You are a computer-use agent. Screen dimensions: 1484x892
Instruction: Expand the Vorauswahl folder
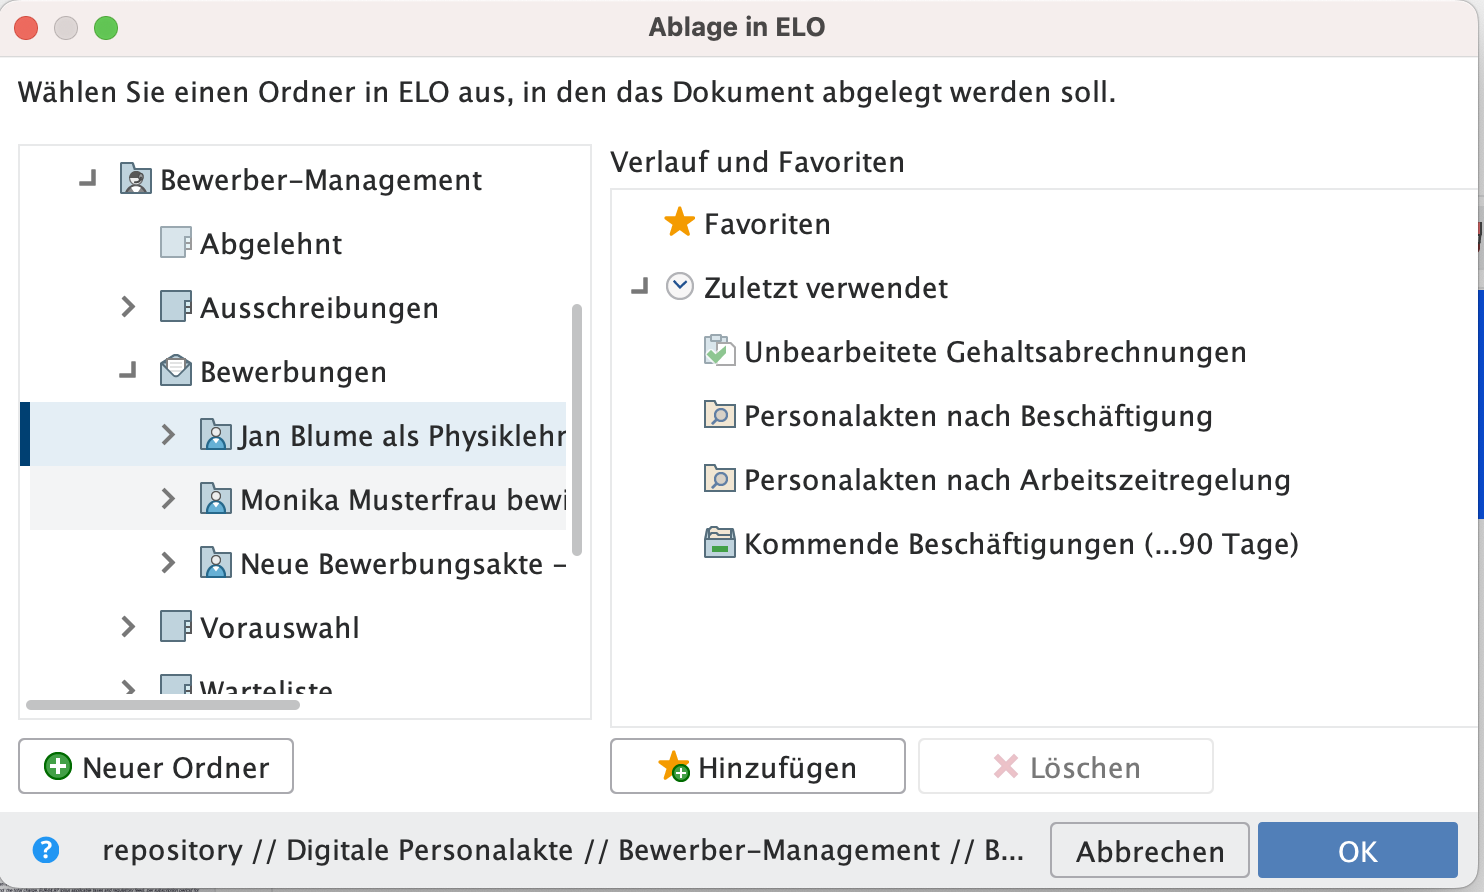click(x=128, y=627)
